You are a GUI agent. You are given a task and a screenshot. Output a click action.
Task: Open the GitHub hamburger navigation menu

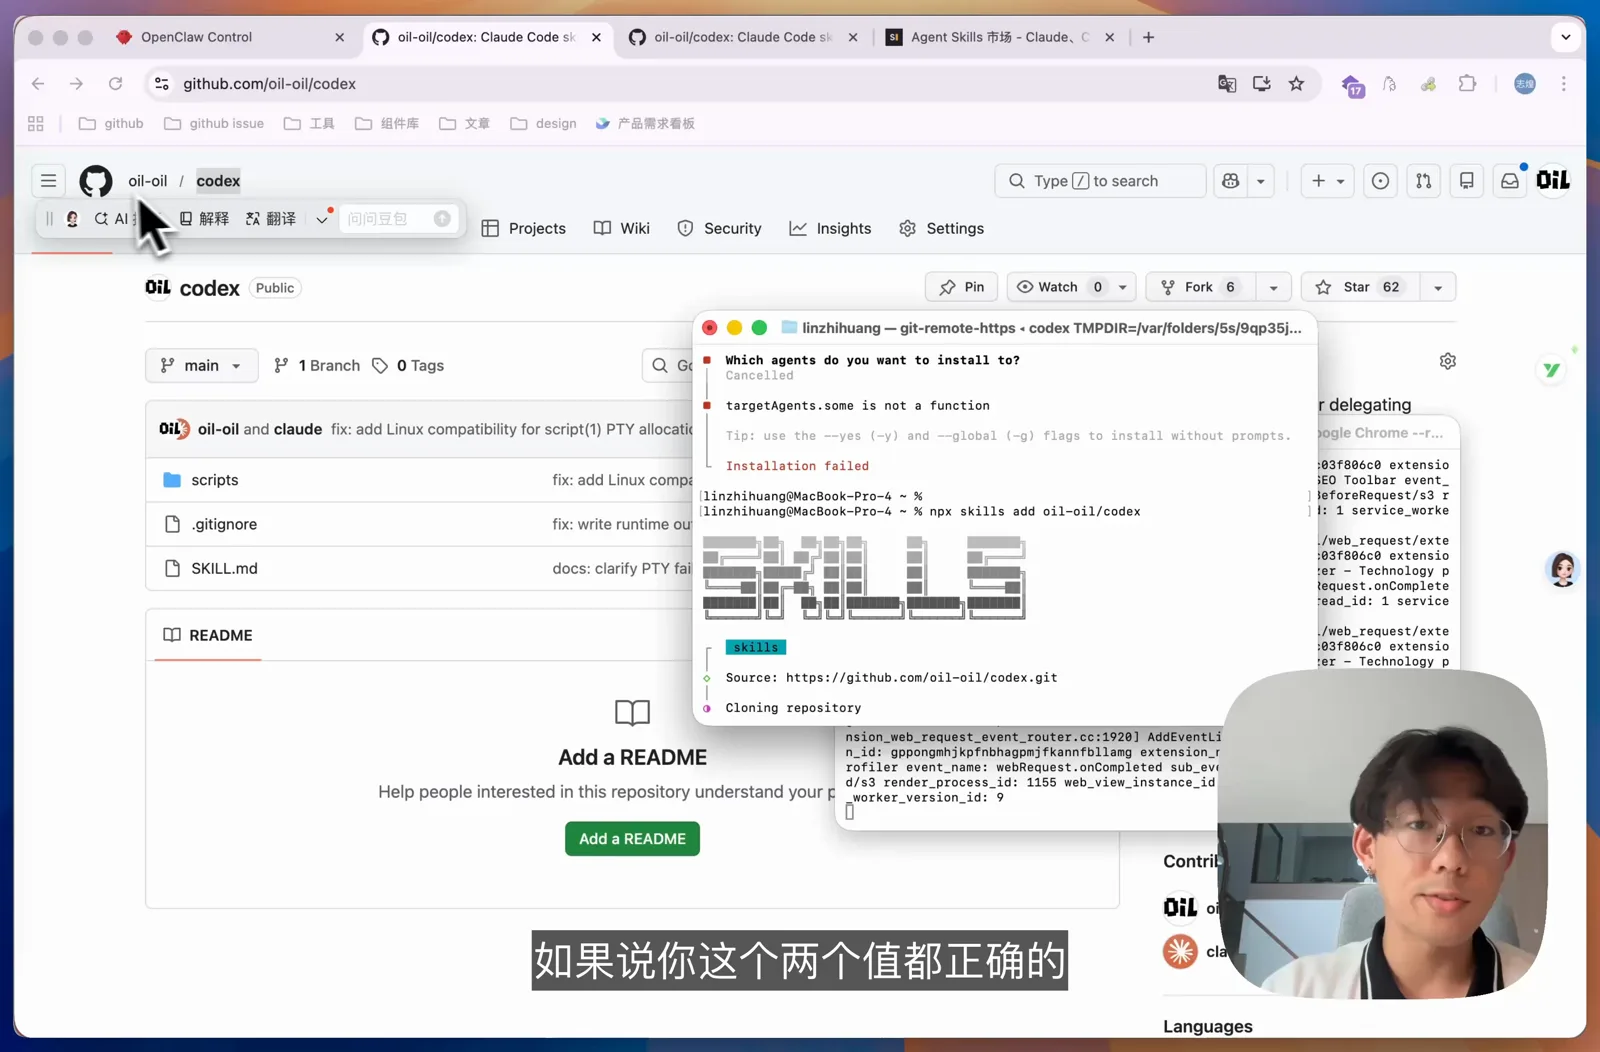pos(48,181)
